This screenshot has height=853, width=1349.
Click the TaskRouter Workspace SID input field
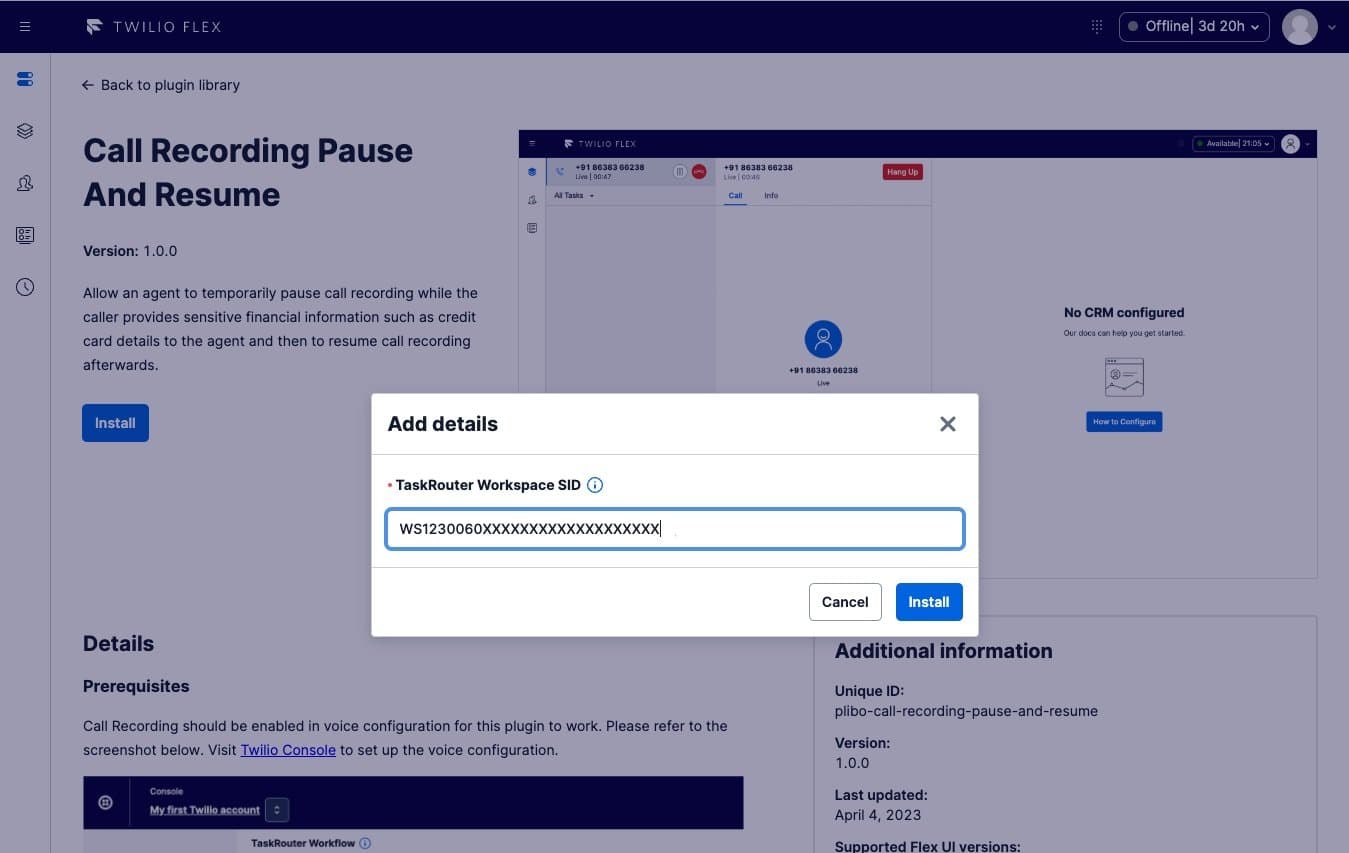pos(674,529)
